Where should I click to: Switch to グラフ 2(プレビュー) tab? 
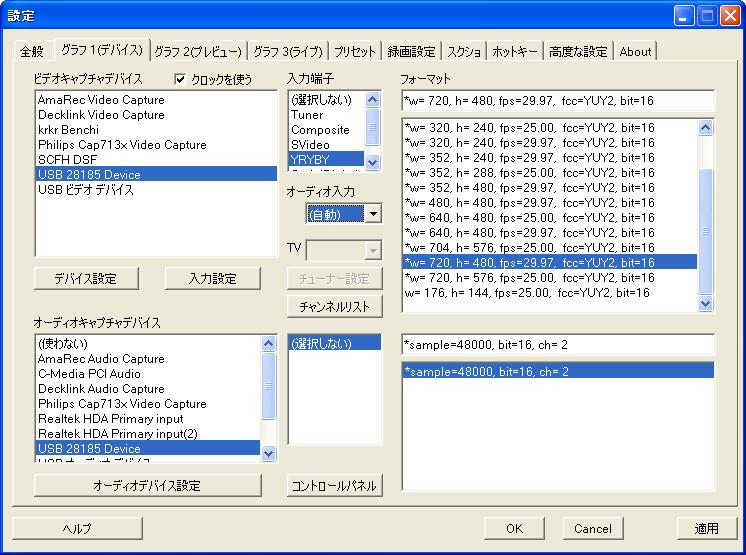coord(198,51)
